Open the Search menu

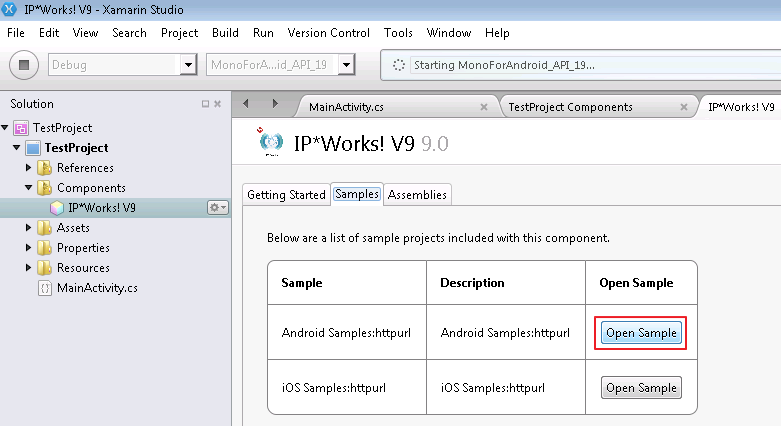[x=129, y=33]
